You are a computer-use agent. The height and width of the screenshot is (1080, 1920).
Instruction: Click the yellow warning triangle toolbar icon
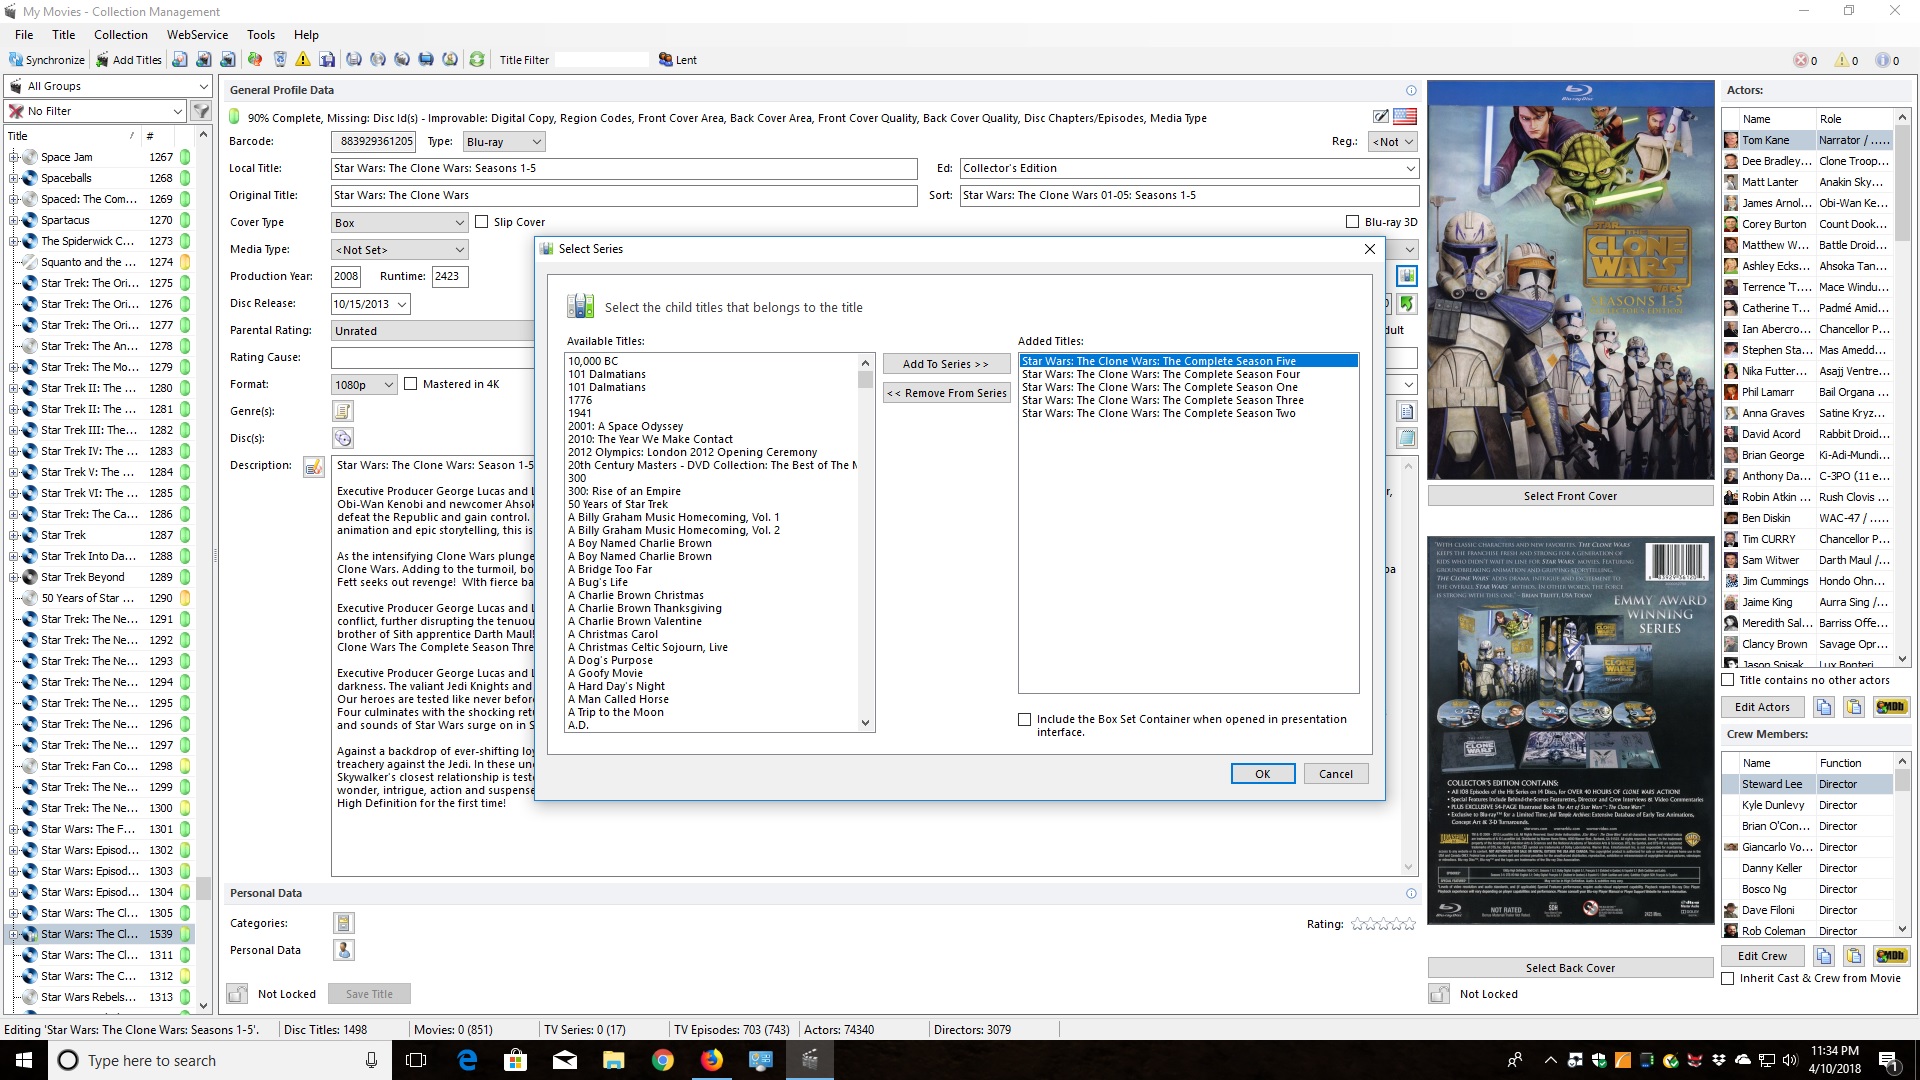point(303,60)
